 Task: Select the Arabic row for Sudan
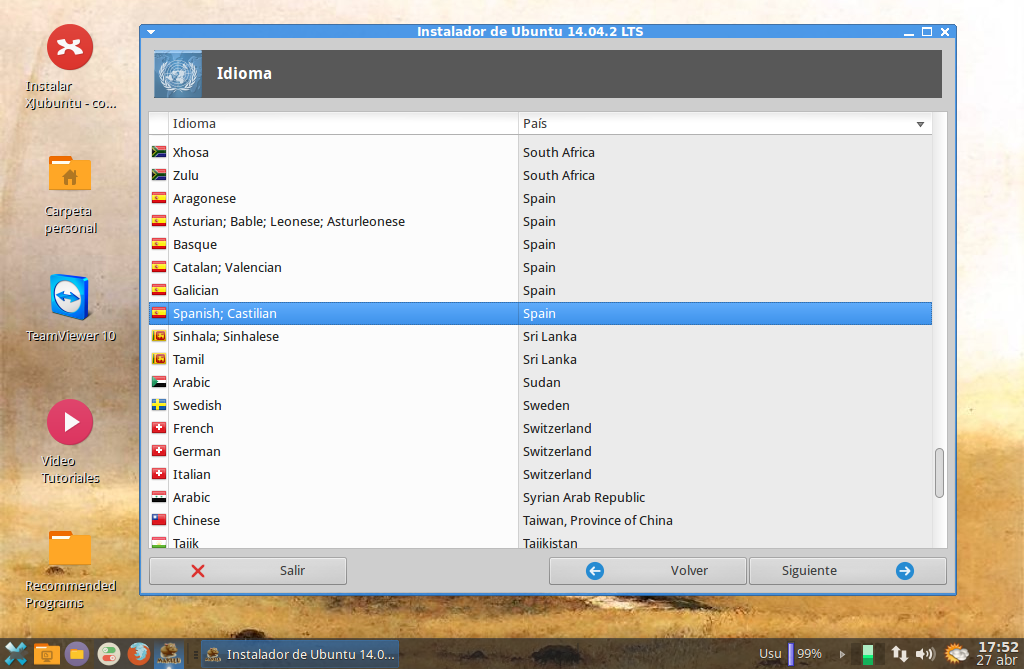pos(540,382)
